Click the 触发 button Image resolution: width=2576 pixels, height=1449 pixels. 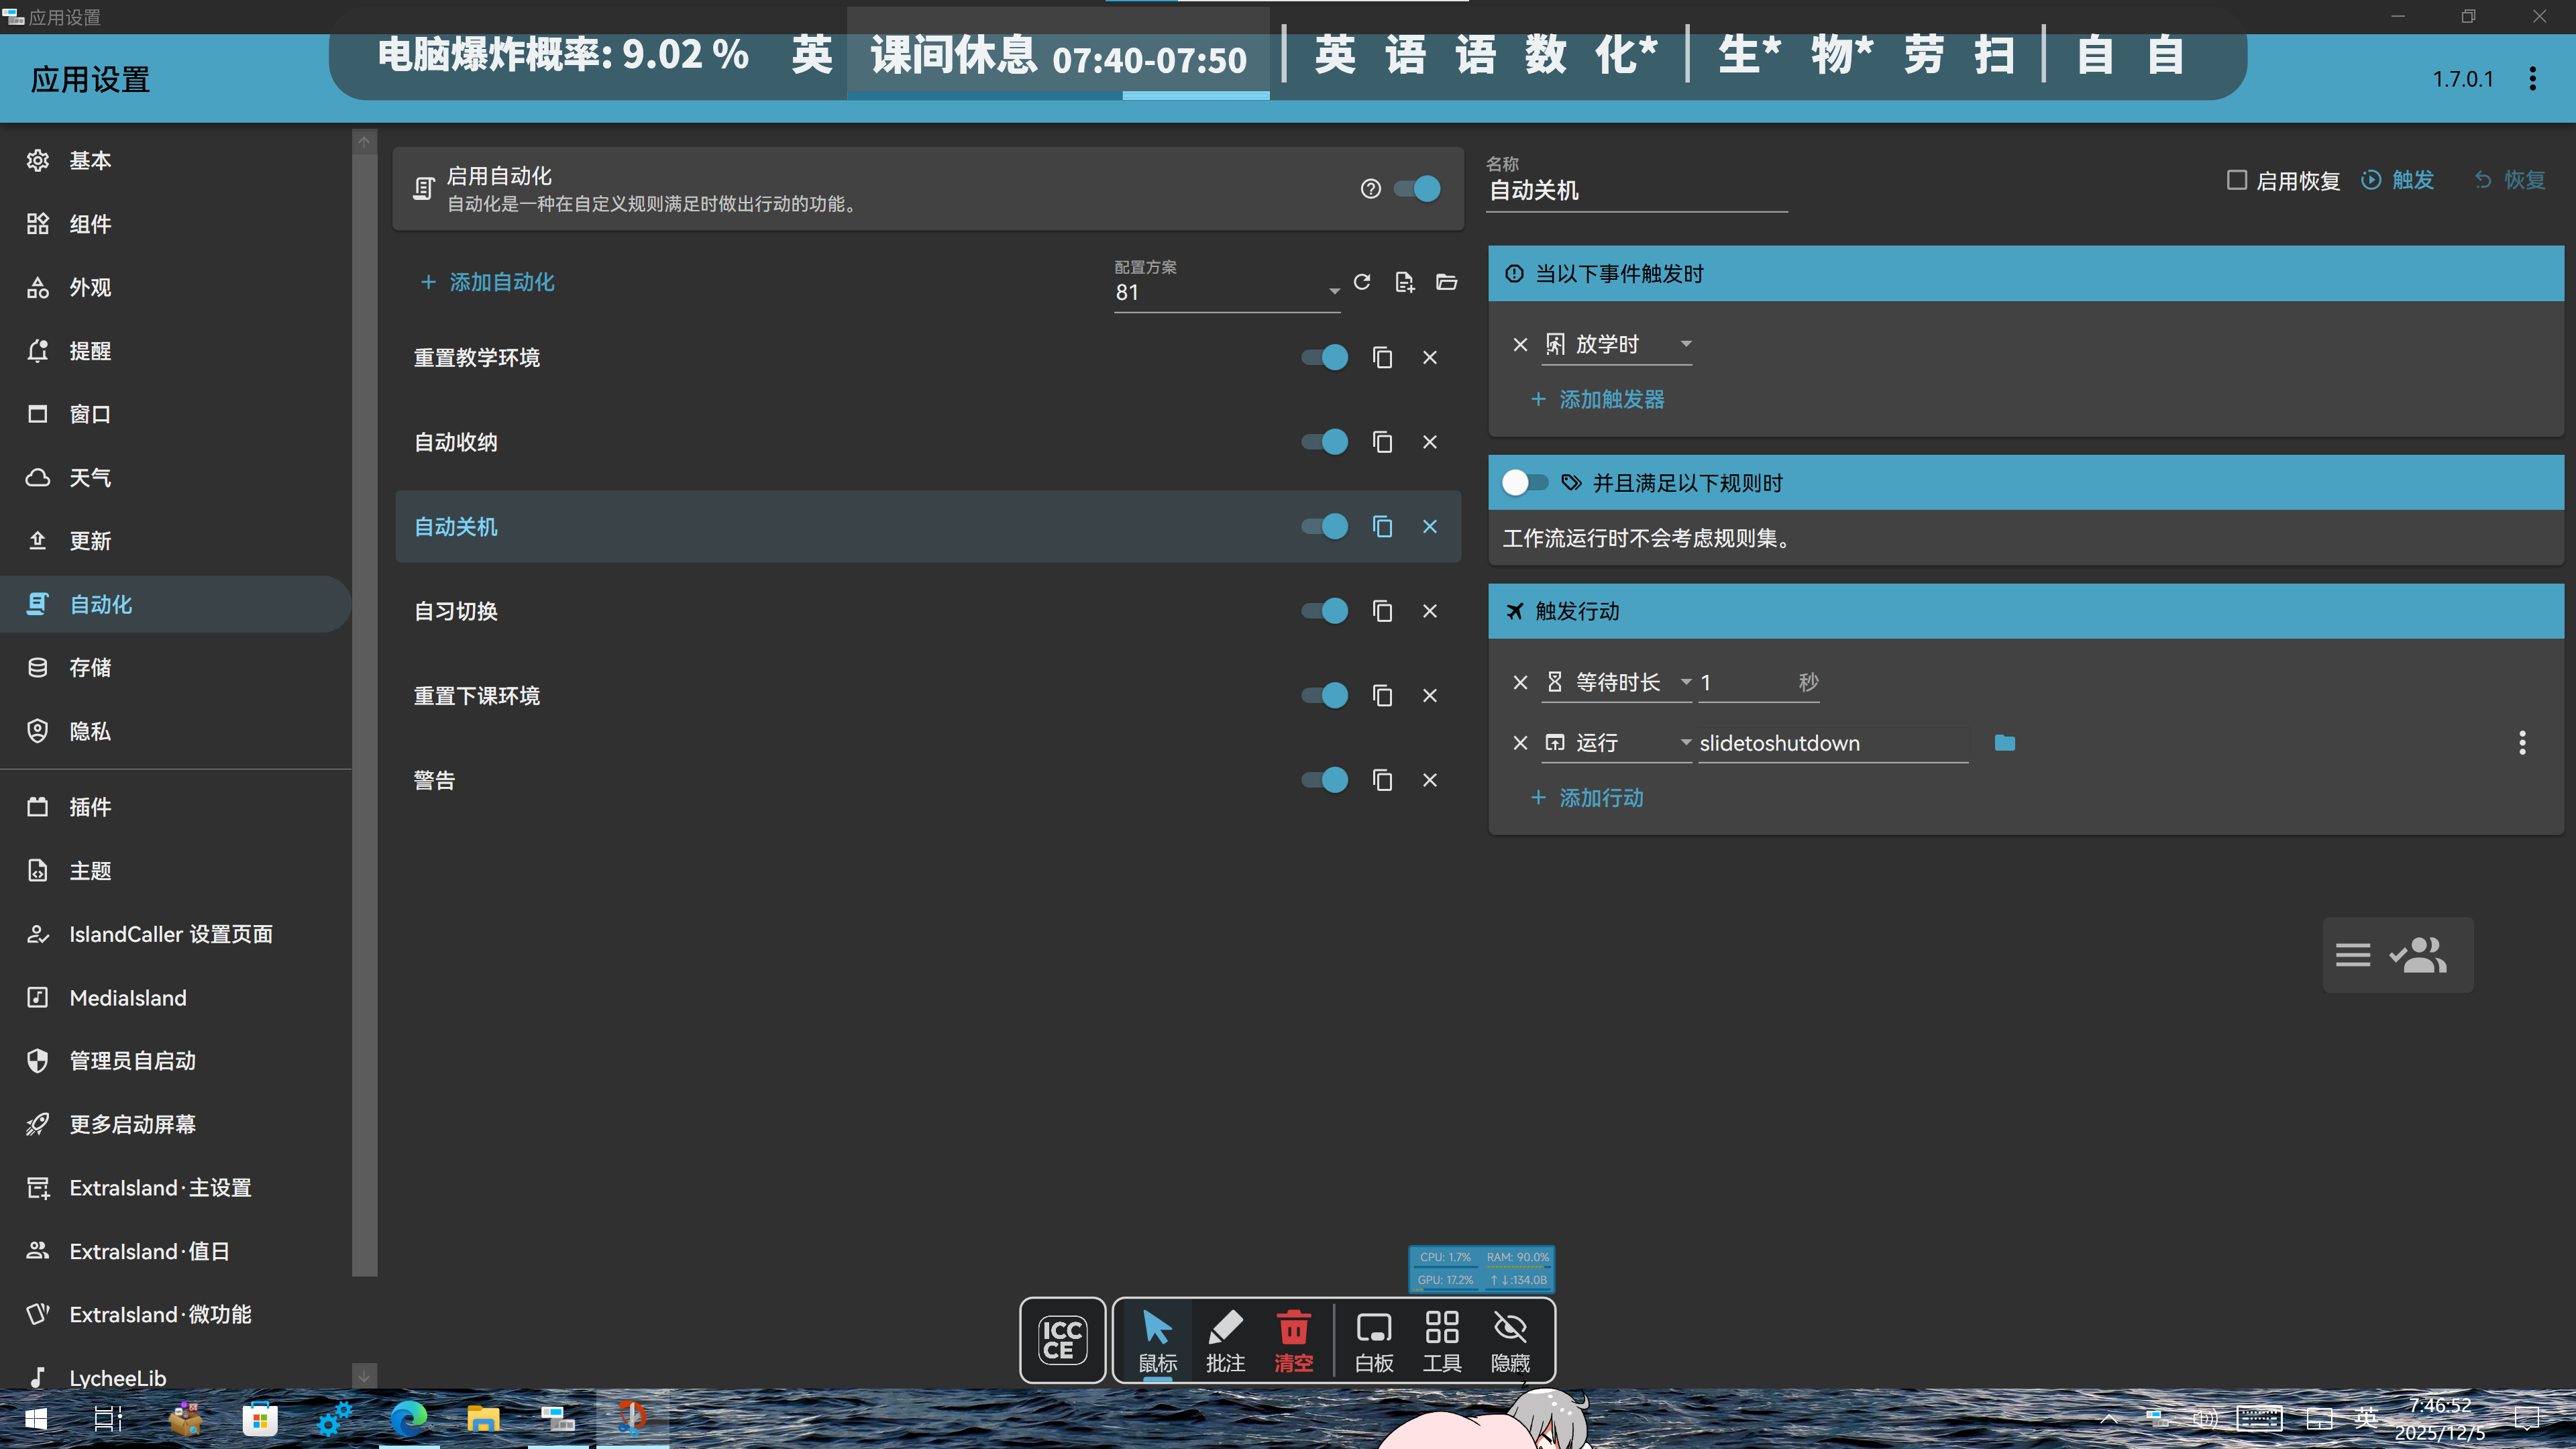pos(2398,180)
